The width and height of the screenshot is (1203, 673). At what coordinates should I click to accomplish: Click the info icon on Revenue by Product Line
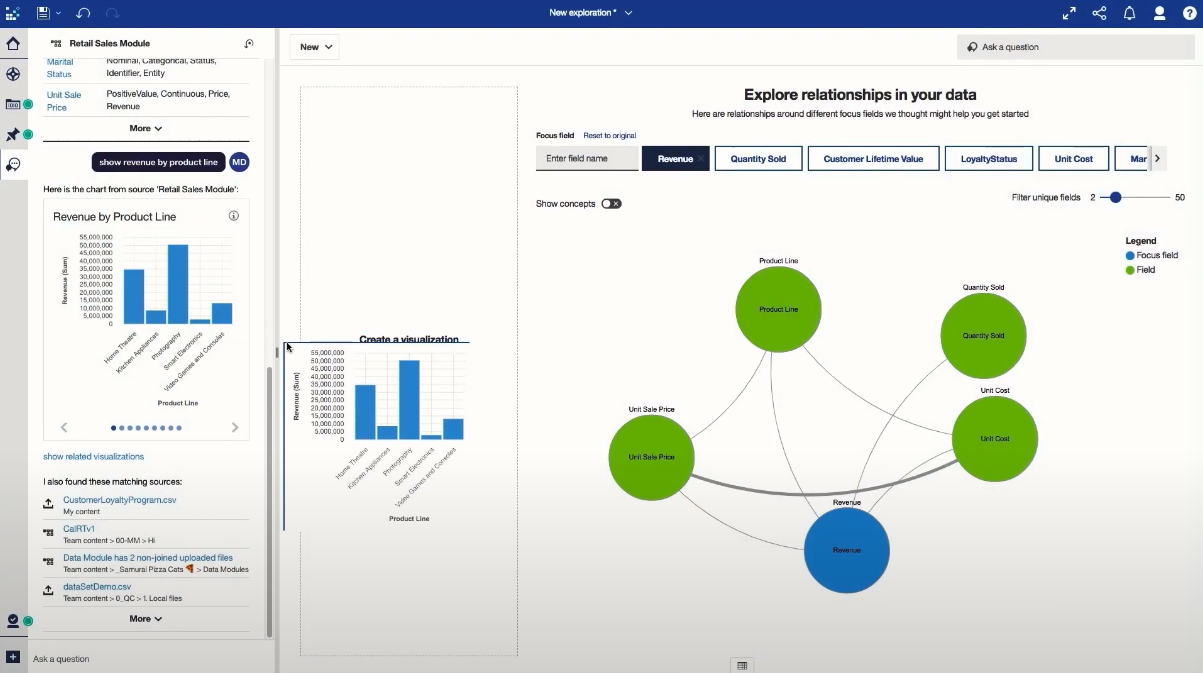click(233, 216)
